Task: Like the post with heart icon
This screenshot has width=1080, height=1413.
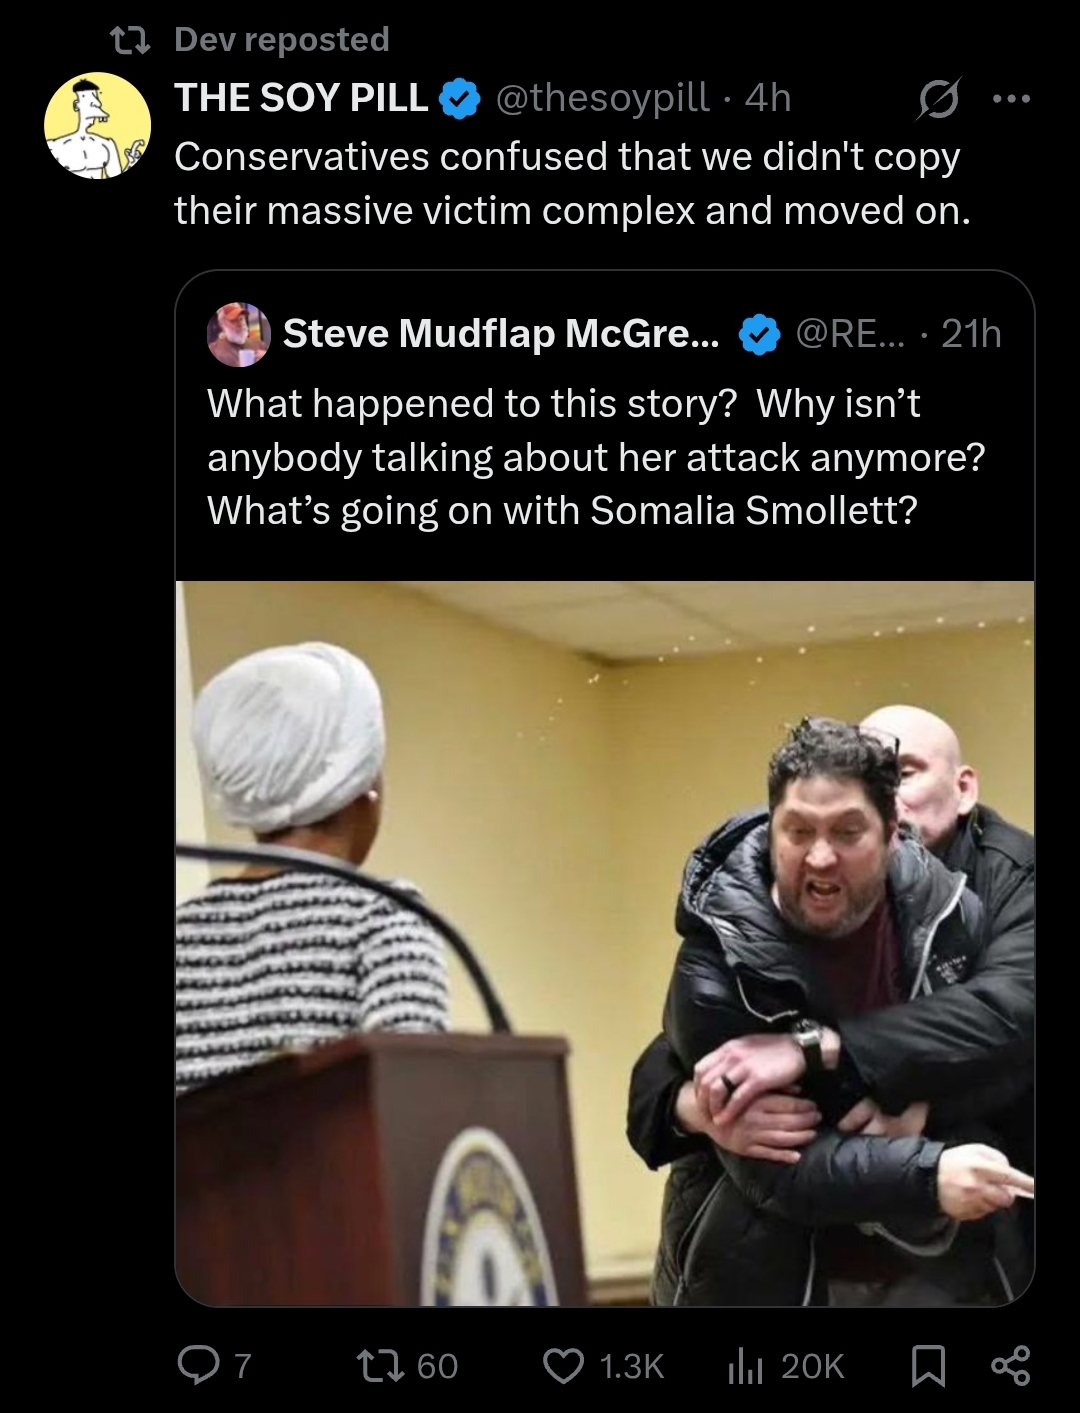Action: (x=564, y=1366)
